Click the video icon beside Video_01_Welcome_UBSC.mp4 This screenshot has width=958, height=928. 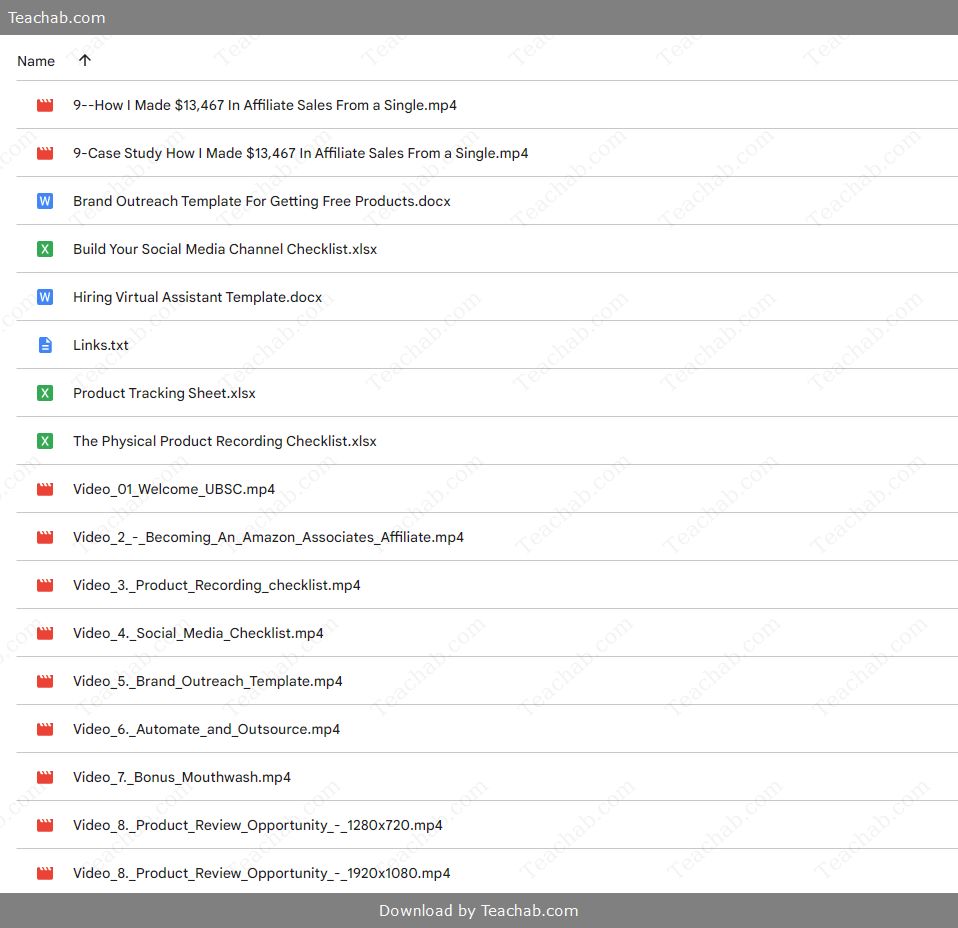pos(45,489)
